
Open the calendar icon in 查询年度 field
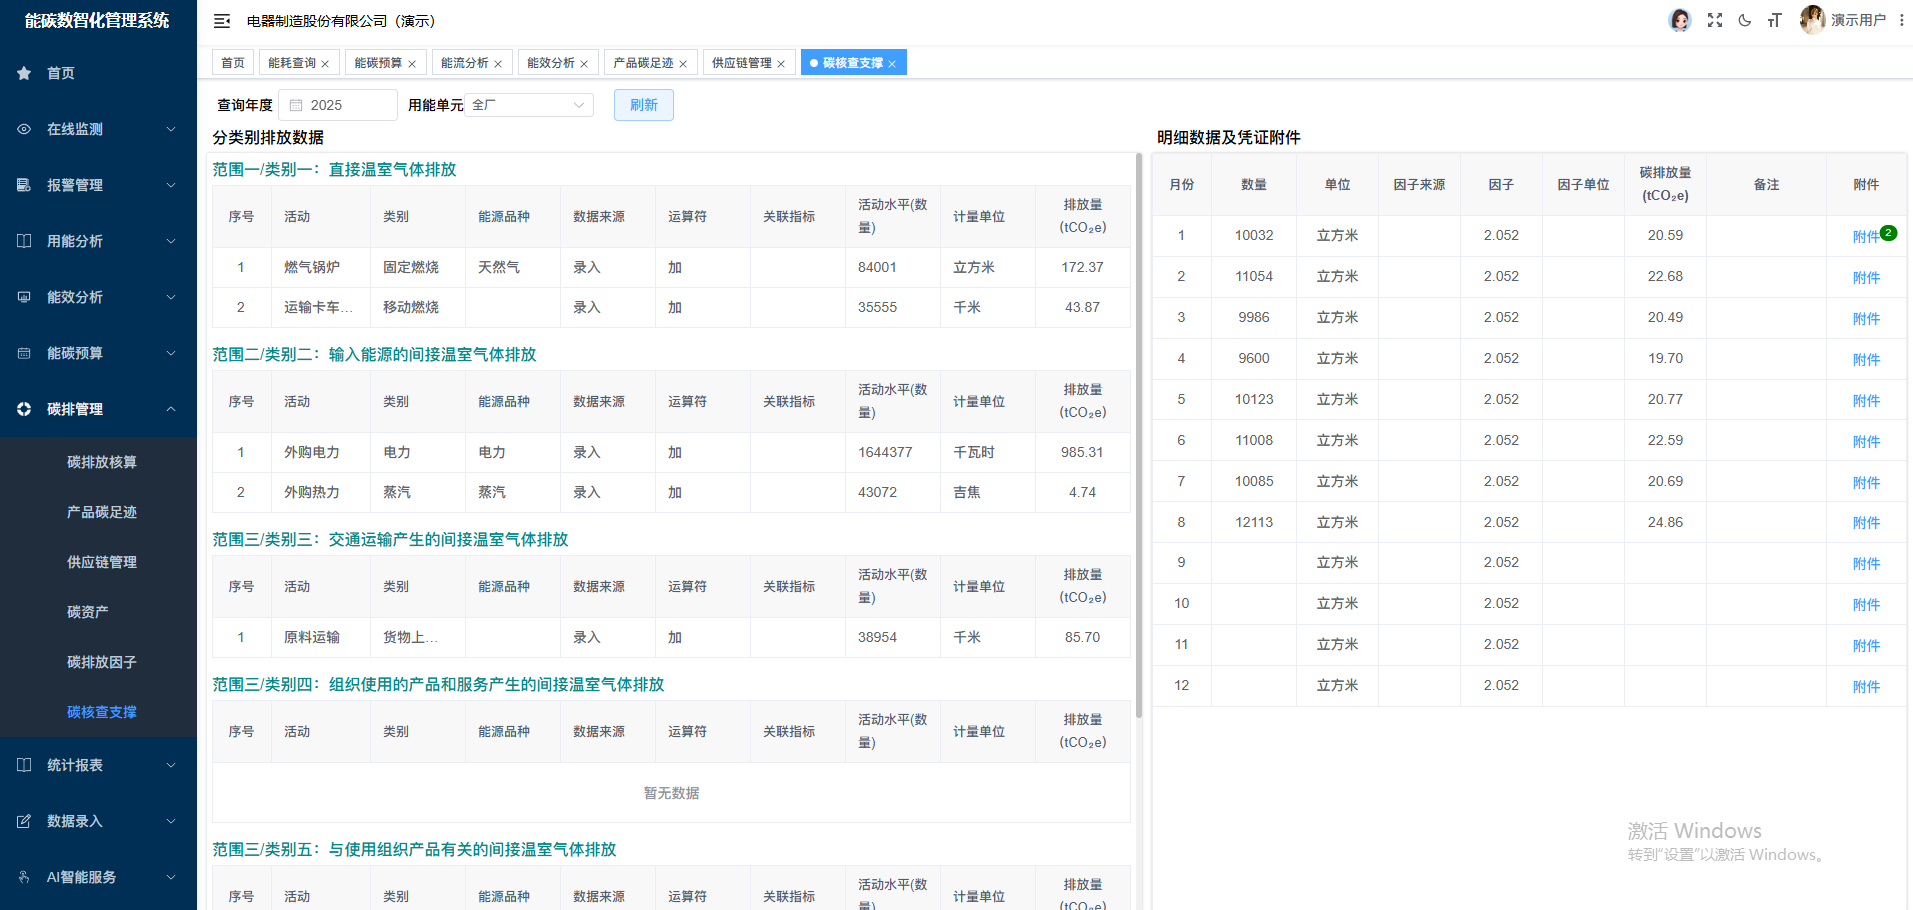pos(295,104)
